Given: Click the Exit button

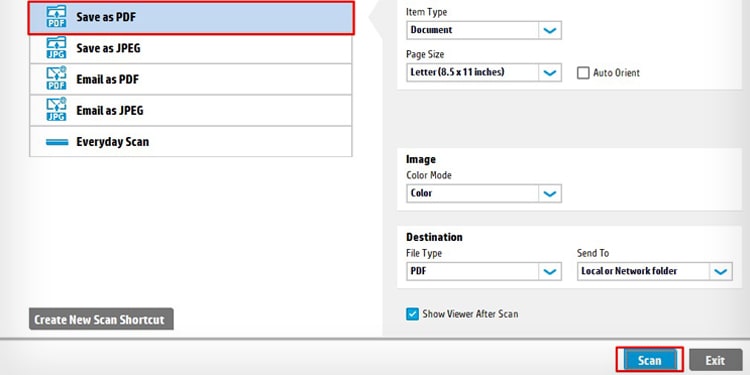Looking at the screenshot, I should [716, 360].
